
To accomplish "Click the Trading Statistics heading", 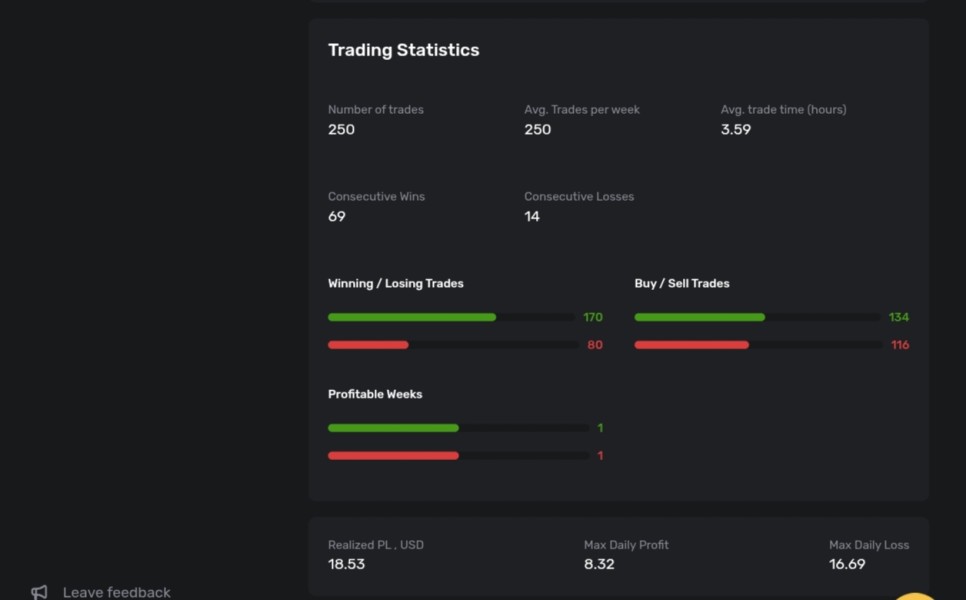I will (x=403, y=50).
